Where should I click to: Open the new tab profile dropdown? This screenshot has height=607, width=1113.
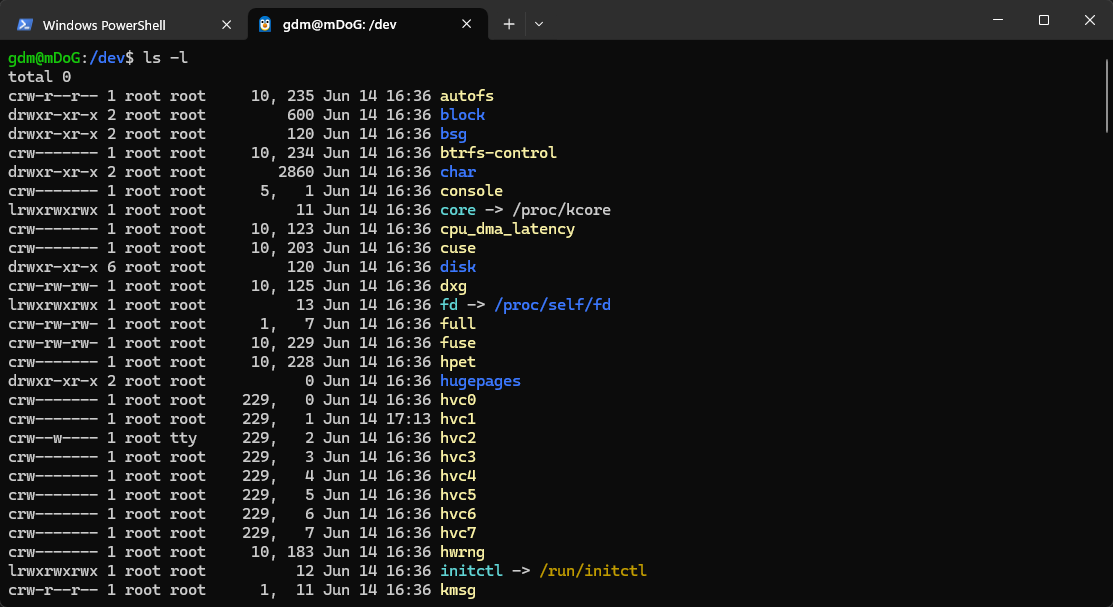point(539,24)
